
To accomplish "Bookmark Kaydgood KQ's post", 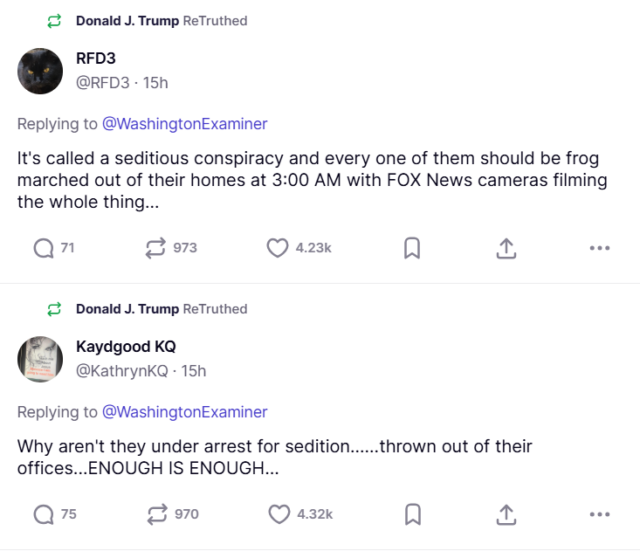I will [411, 514].
